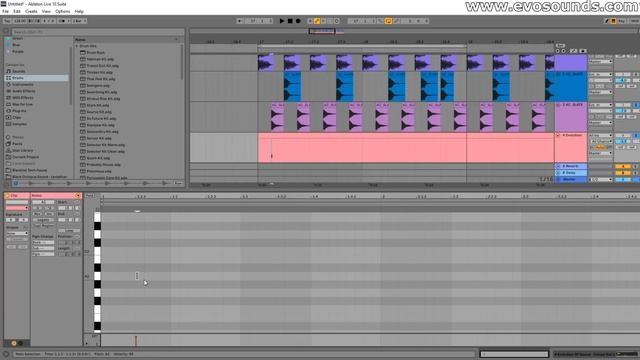Open Packs under Places
Image resolution: width=640 pixels, height=360 pixels.
(17, 144)
